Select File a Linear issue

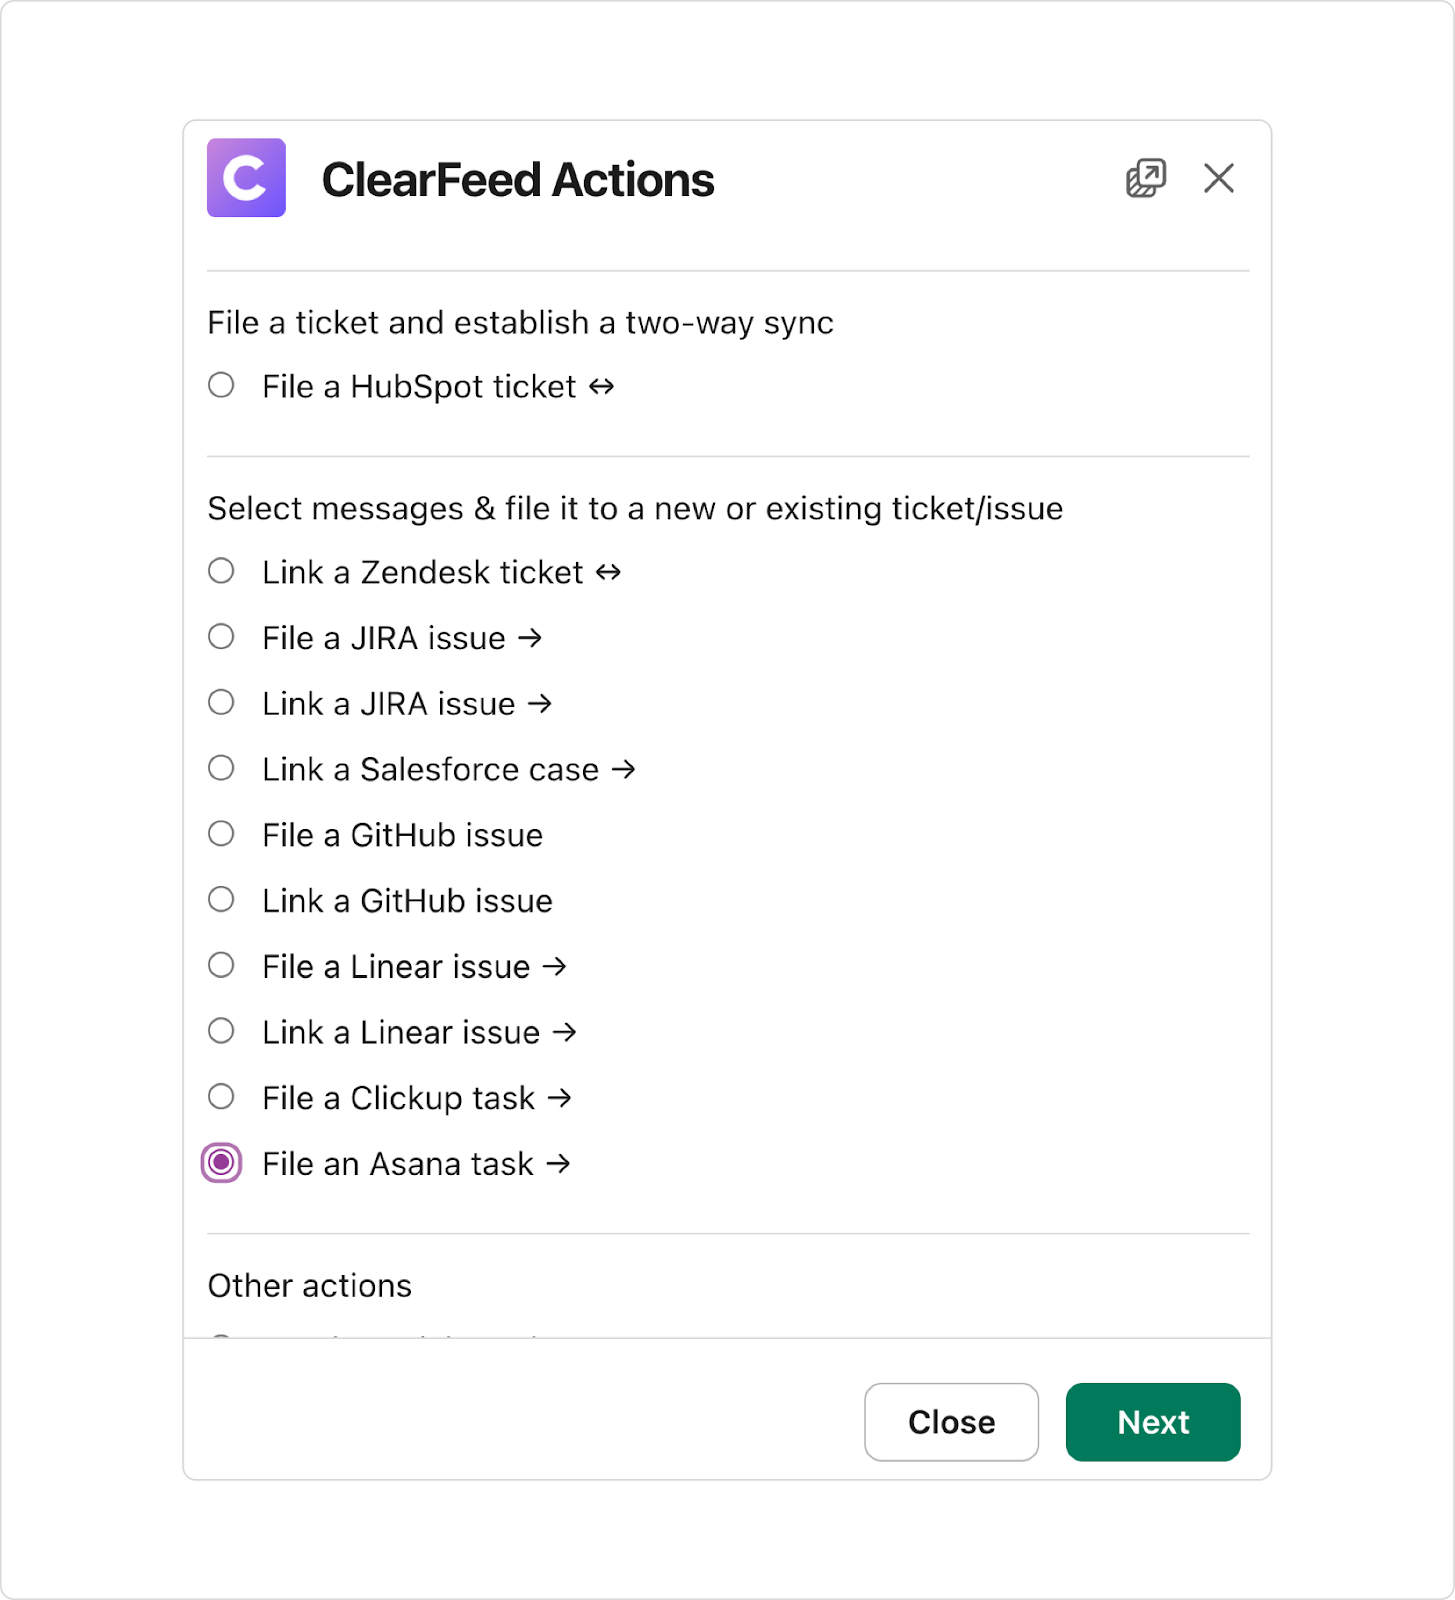pos(221,966)
